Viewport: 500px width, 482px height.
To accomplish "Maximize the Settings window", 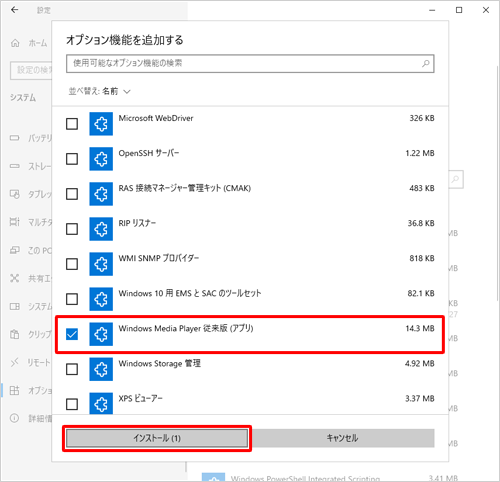I will (459, 10).
